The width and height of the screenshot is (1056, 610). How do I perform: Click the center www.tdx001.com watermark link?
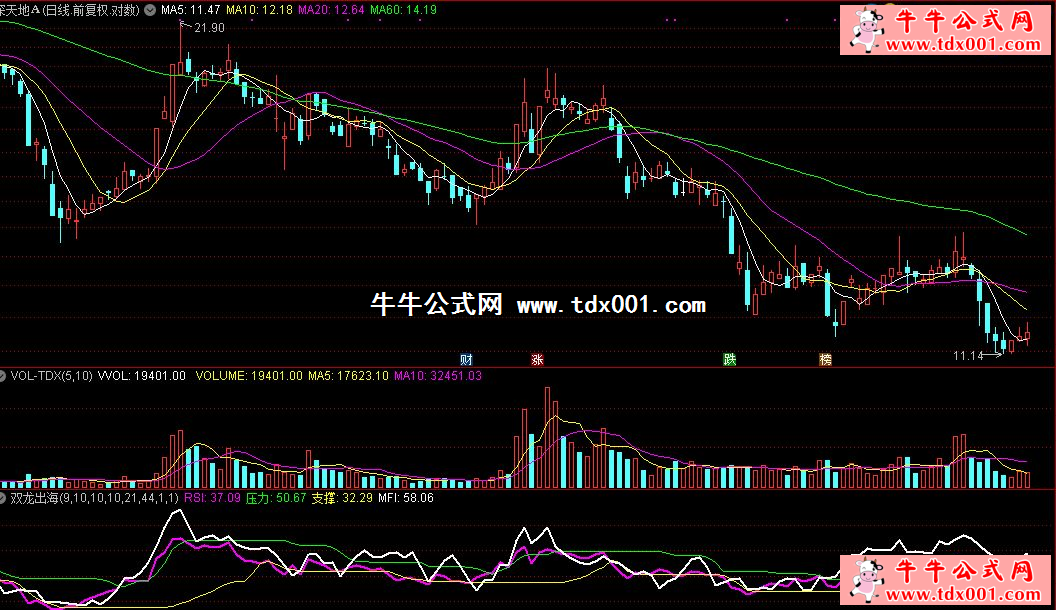[x=611, y=305]
